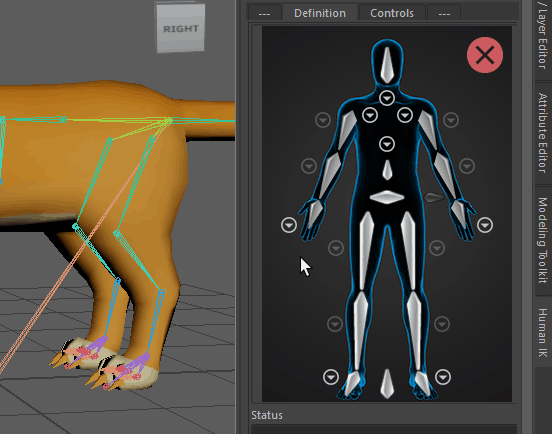Expand finger bones for right-side hand
The height and width of the screenshot is (434, 552).
click(485, 225)
